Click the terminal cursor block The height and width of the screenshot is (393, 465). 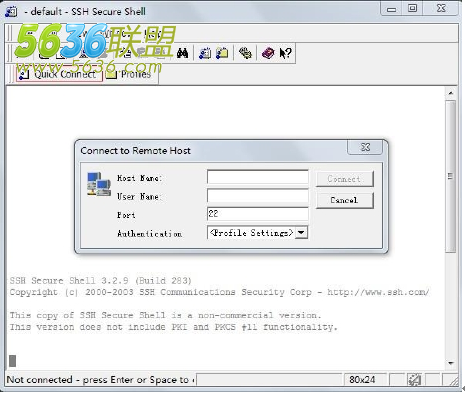tap(12, 361)
